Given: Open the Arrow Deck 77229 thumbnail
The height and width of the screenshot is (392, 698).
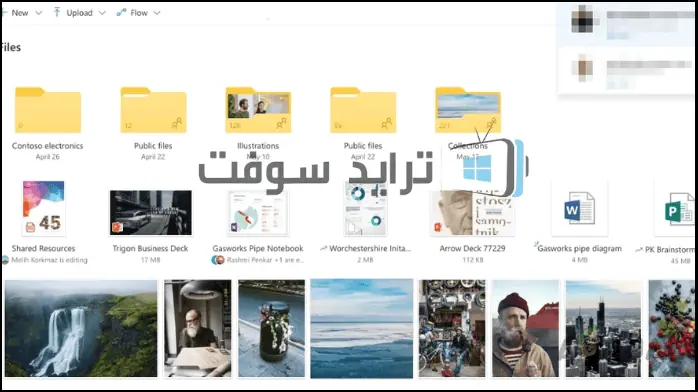Looking at the screenshot, I should (472, 213).
